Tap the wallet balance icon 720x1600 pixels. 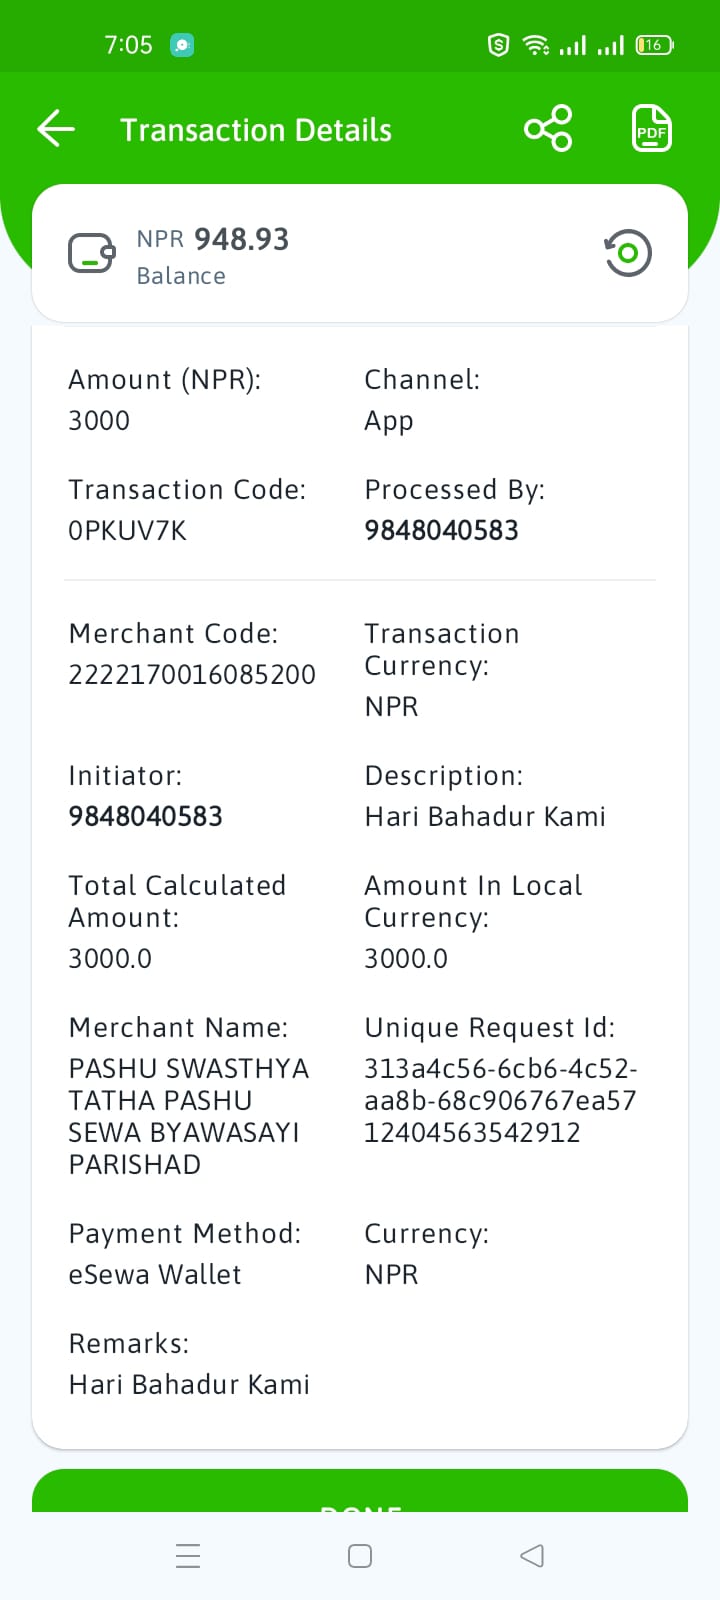point(92,253)
